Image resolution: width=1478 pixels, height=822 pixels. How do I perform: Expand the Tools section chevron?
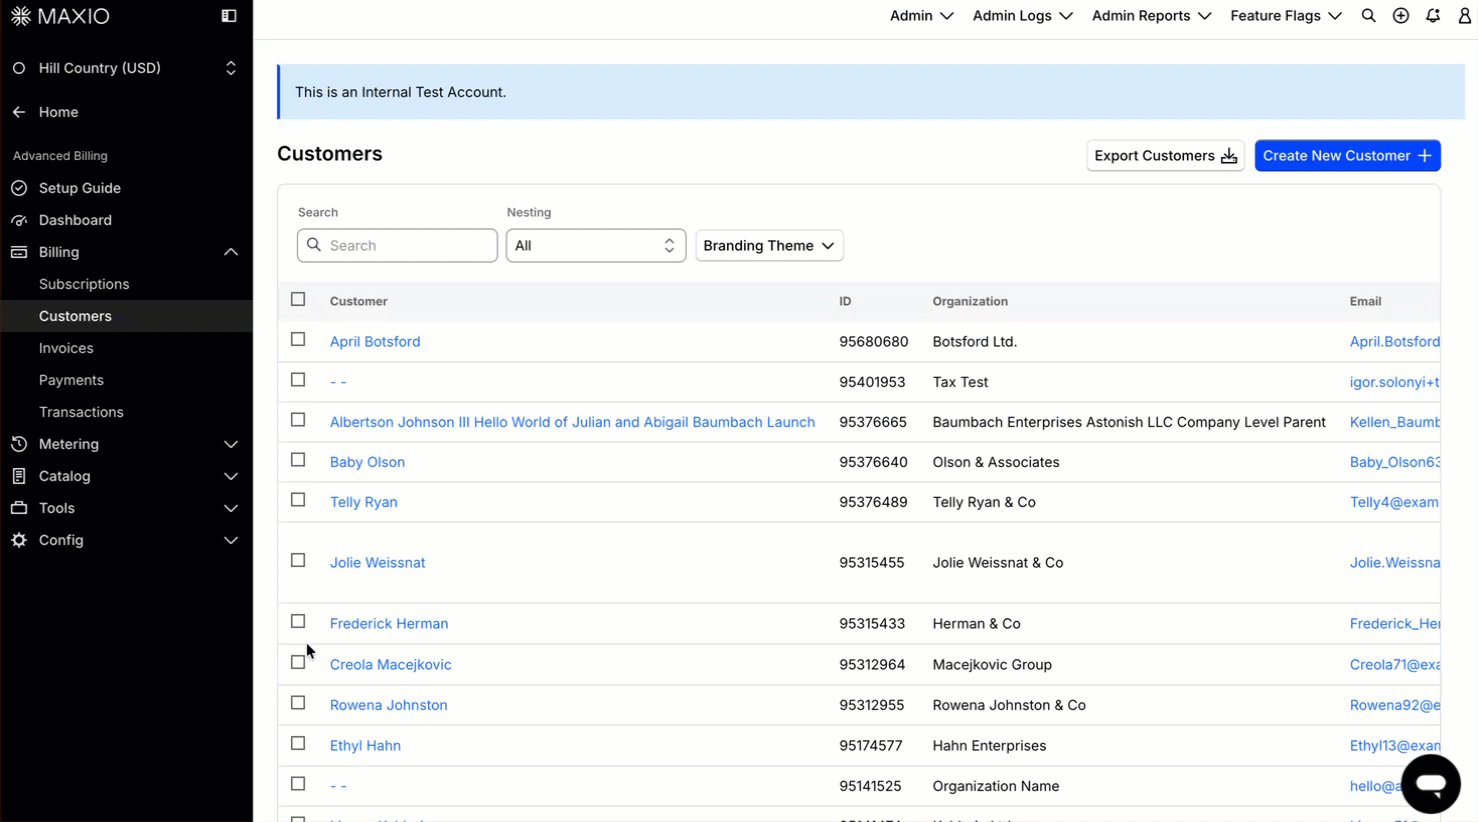point(231,508)
